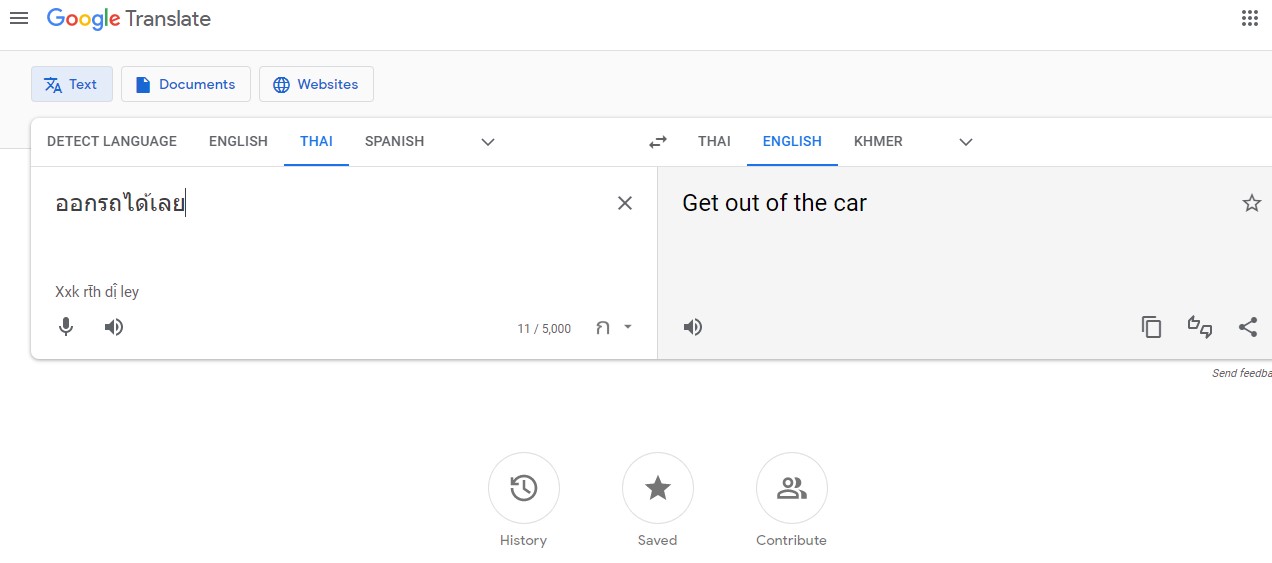Swap source and target languages
1272x563 pixels.
pos(658,142)
